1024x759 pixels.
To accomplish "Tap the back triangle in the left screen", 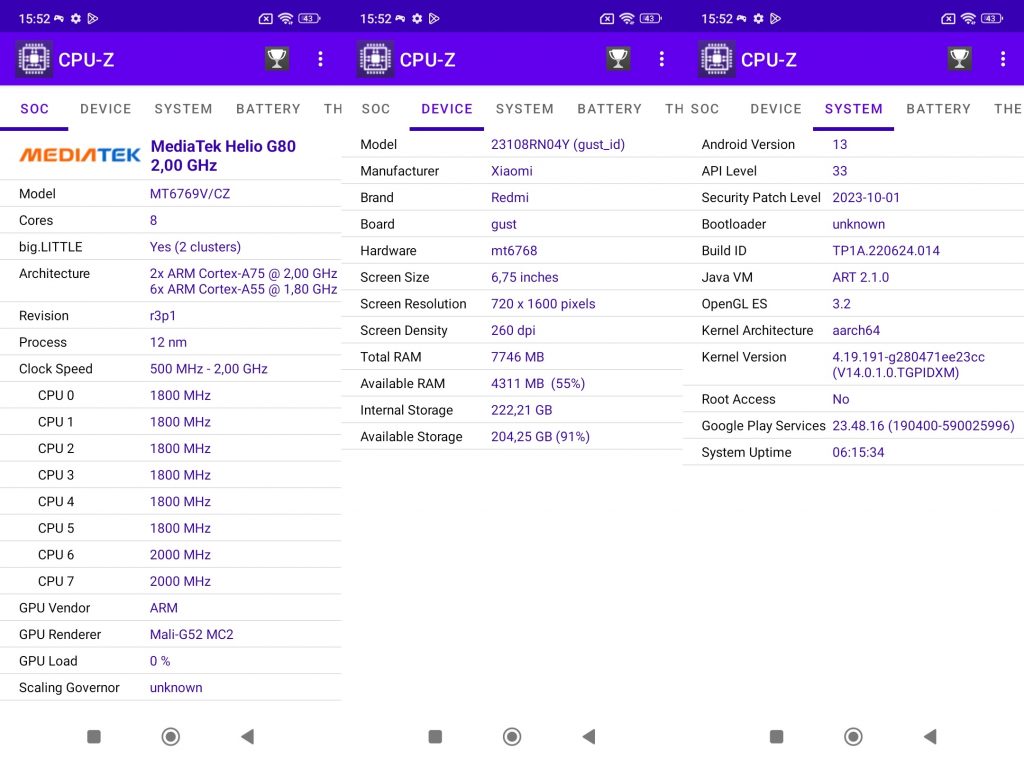I will pos(248,737).
